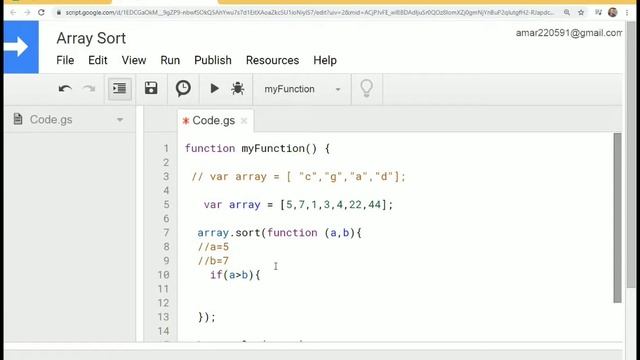Expand the Code.gs file options arrow
Screen dimensions: 640x360
[x=120, y=120]
